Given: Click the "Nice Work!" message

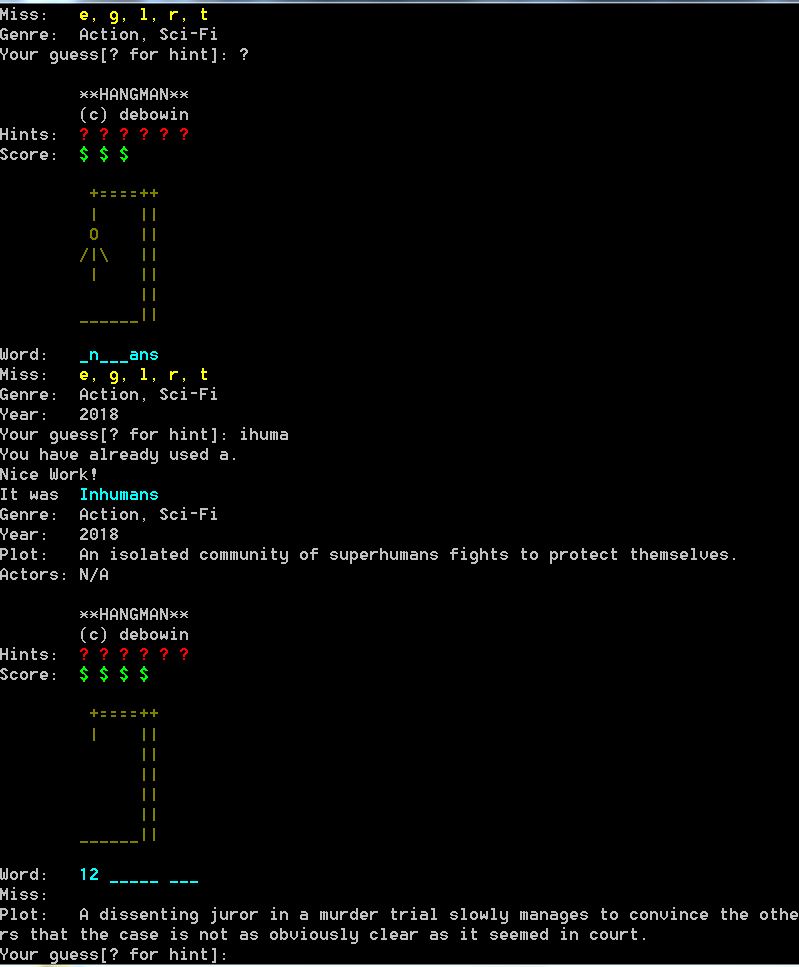Looking at the screenshot, I should 49,475.
